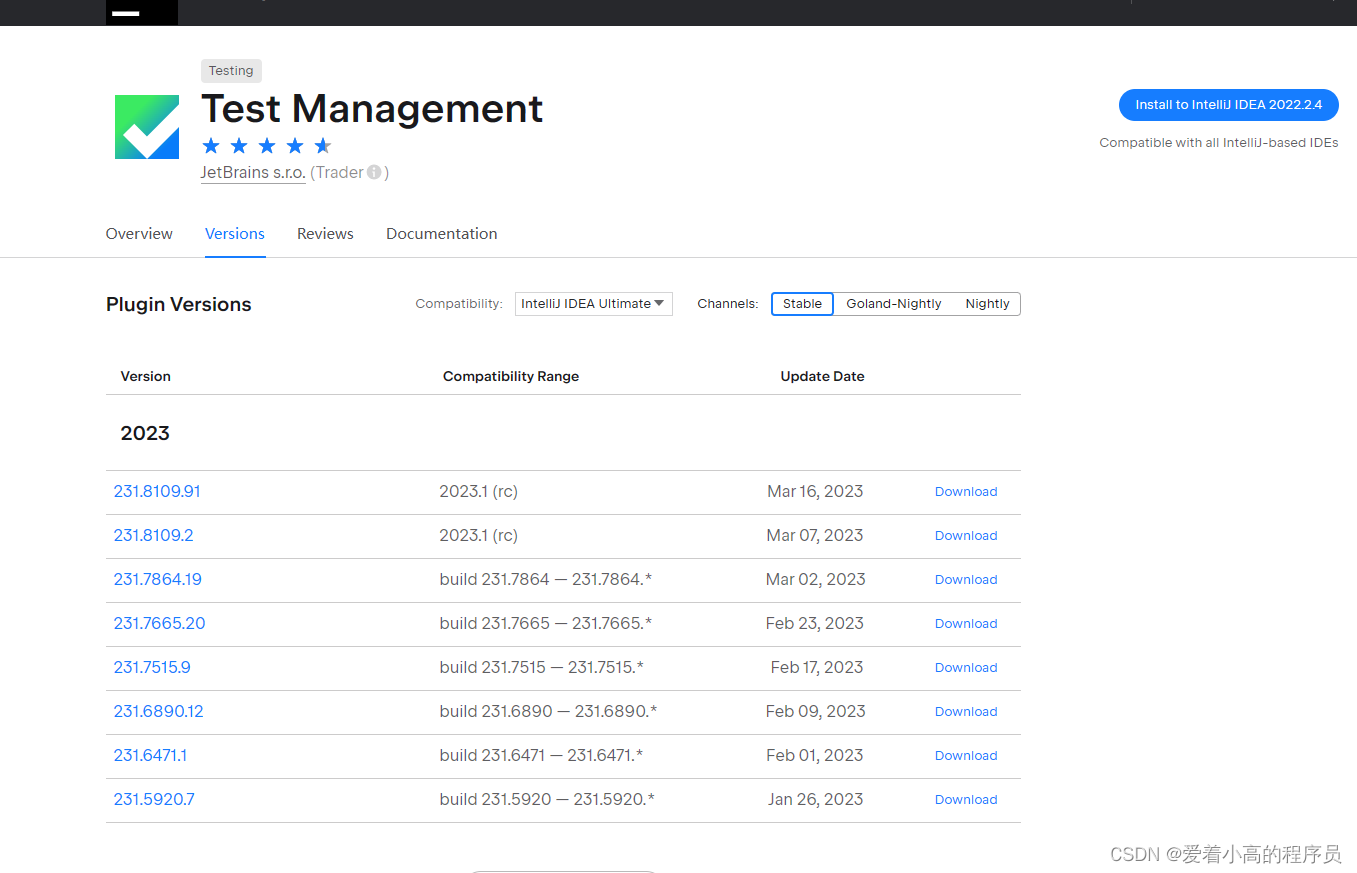
Task: Switch to the Overview tab
Action: click(x=139, y=233)
